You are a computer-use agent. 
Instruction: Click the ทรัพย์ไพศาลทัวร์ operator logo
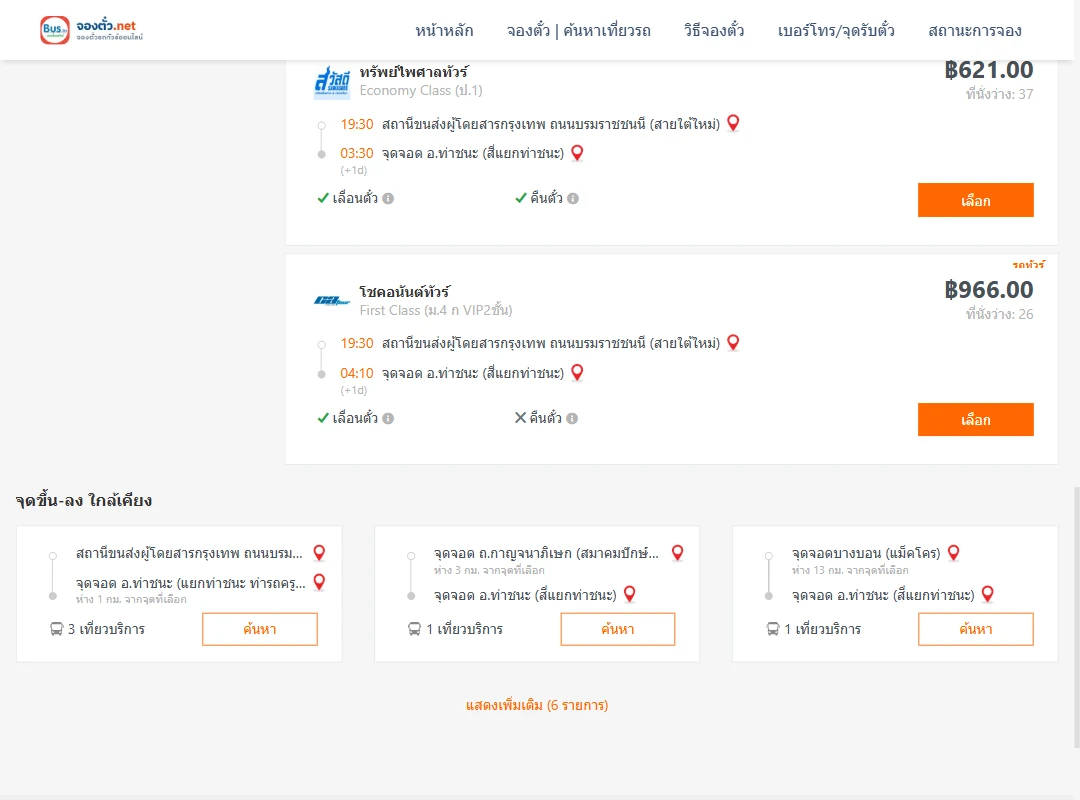[332, 82]
